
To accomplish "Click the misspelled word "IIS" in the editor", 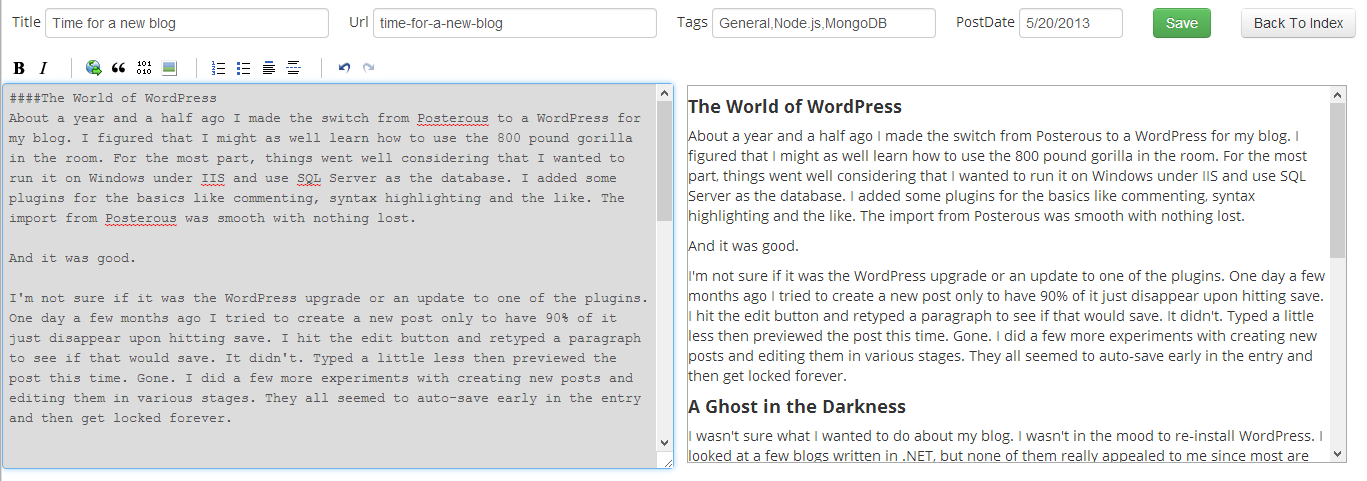I will pyautogui.click(x=213, y=178).
